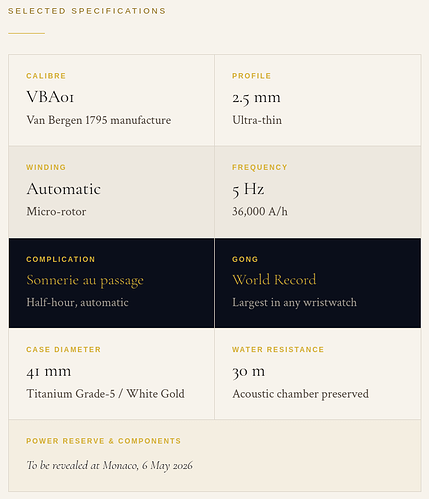Select the Winding Automatic cell

[x=111, y=191]
